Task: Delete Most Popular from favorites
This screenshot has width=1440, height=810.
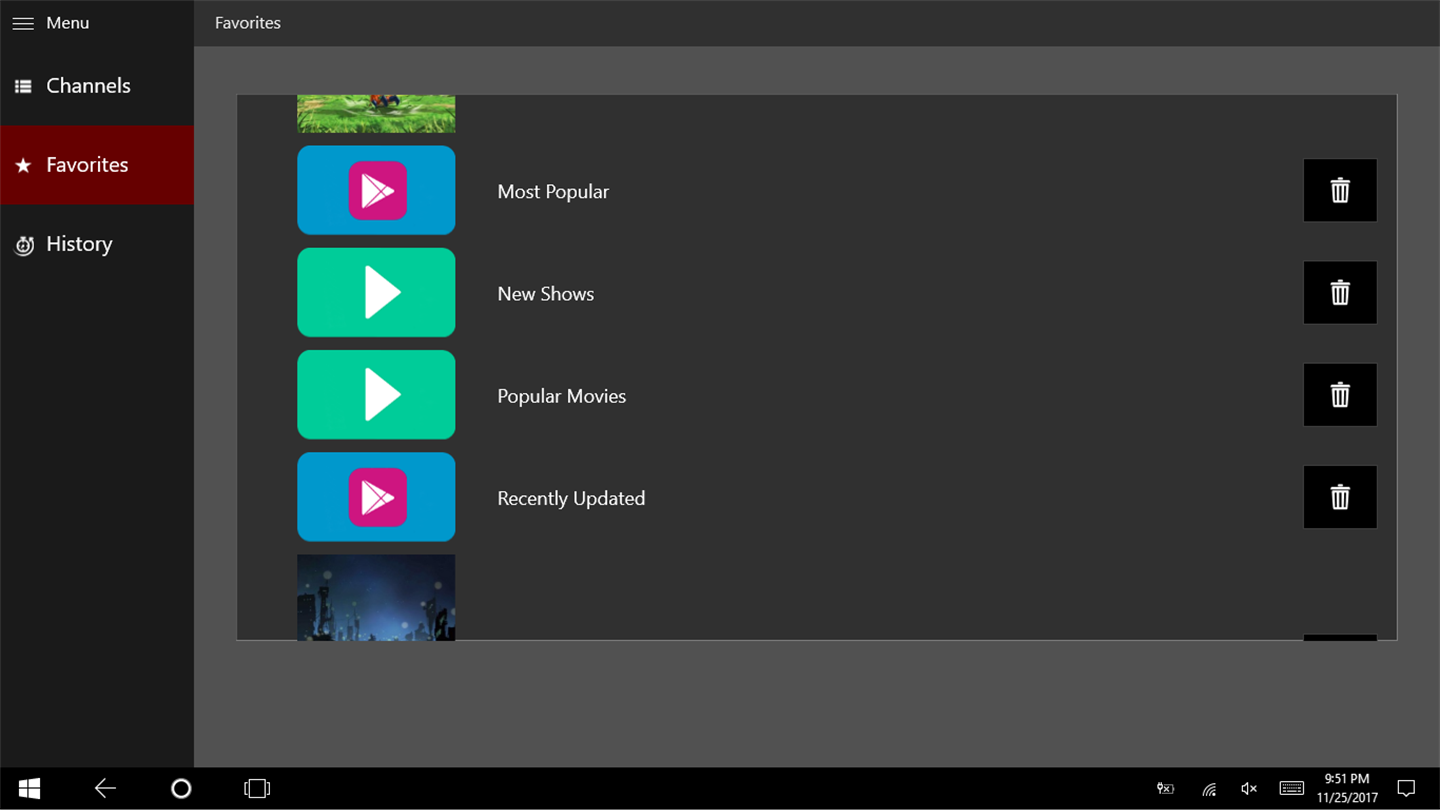Action: click(x=1340, y=190)
